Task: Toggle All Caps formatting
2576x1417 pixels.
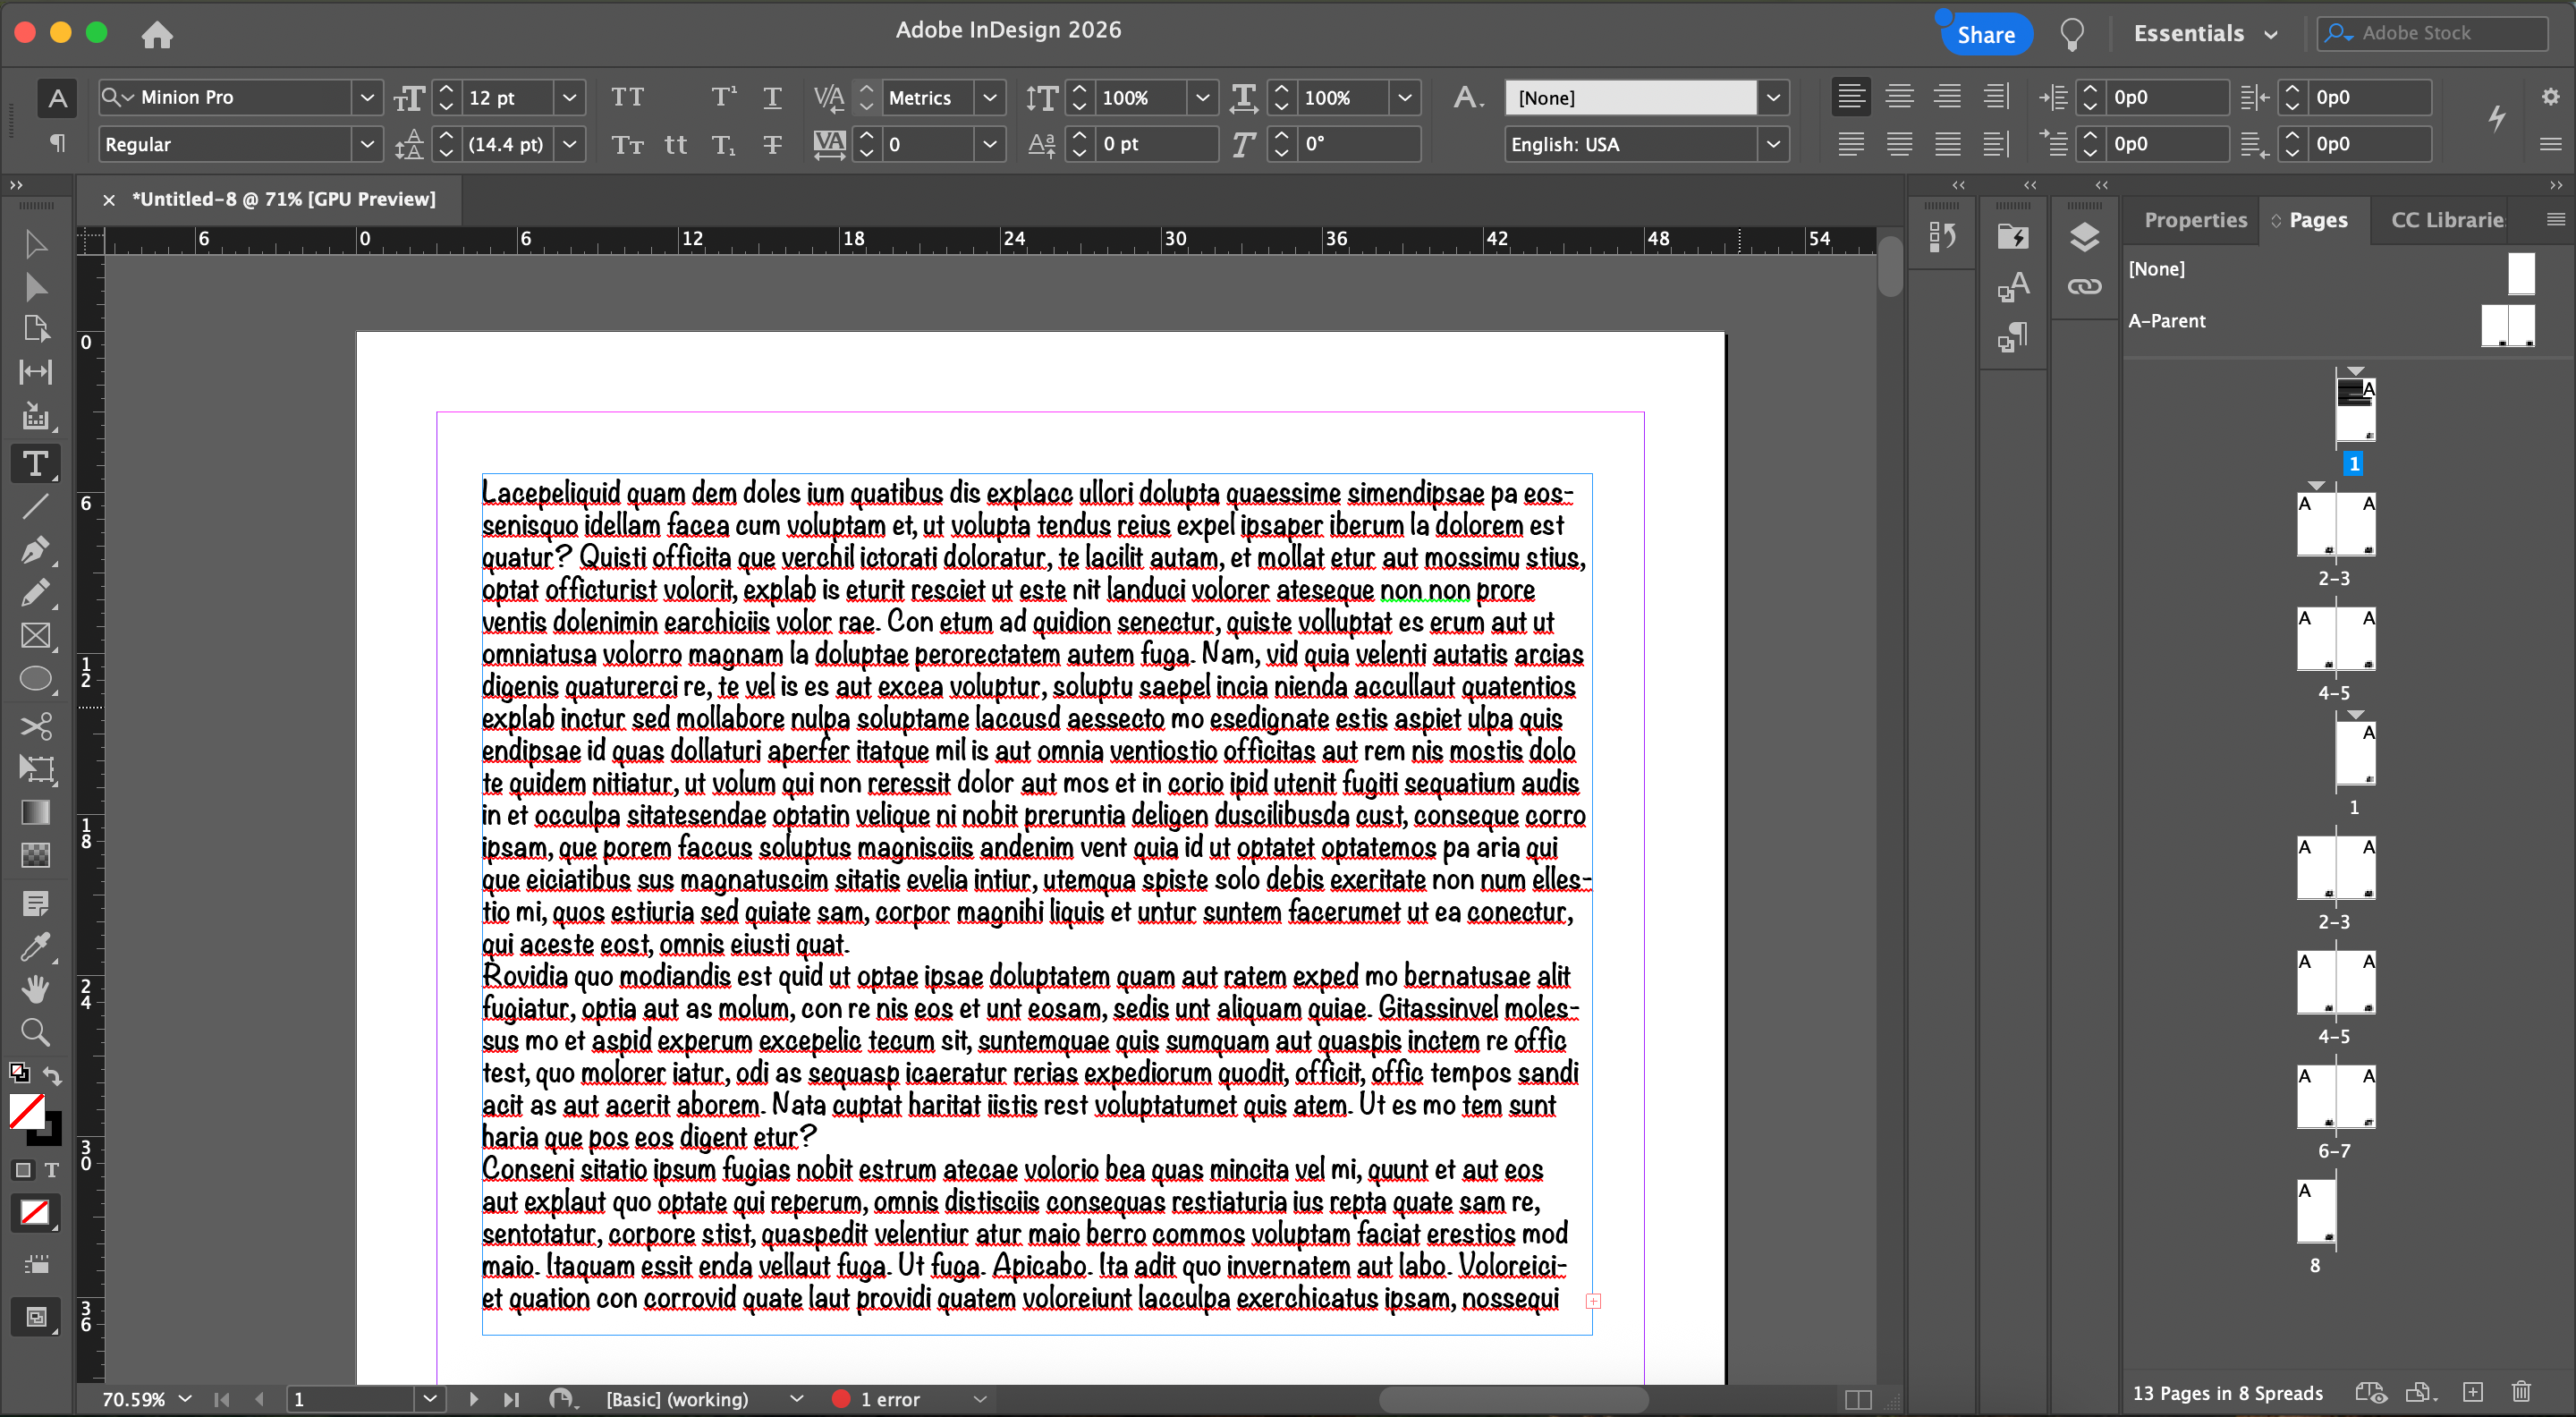Action: (x=627, y=97)
